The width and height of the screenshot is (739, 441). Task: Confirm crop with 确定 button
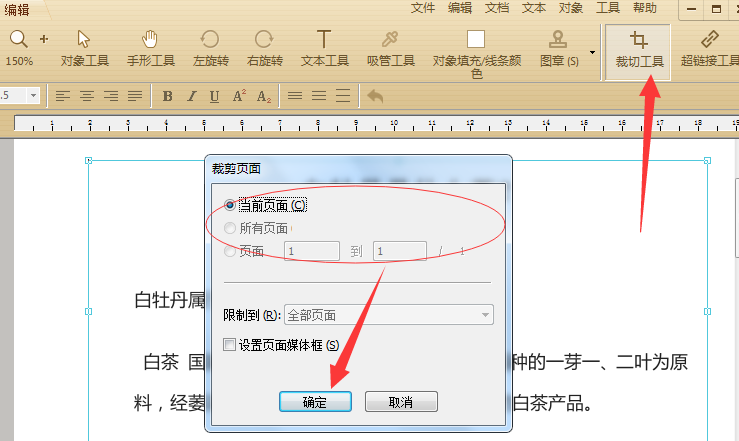tap(315, 402)
